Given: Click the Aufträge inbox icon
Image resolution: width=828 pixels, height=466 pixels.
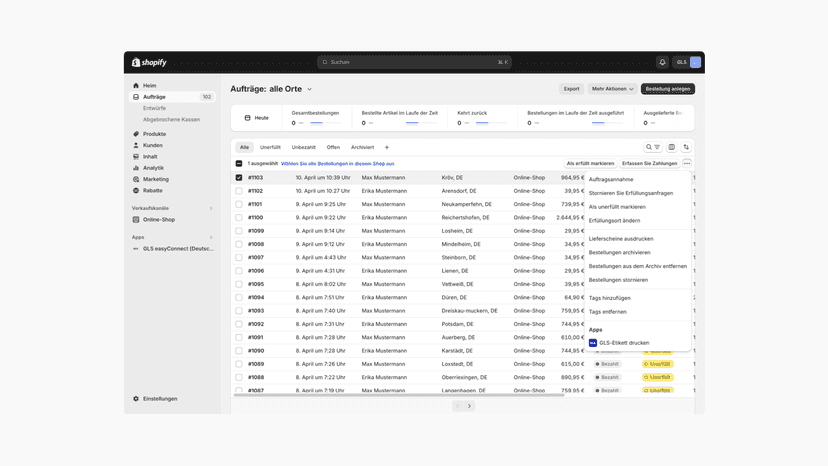Looking at the screenshot, I should coord(136,97).
